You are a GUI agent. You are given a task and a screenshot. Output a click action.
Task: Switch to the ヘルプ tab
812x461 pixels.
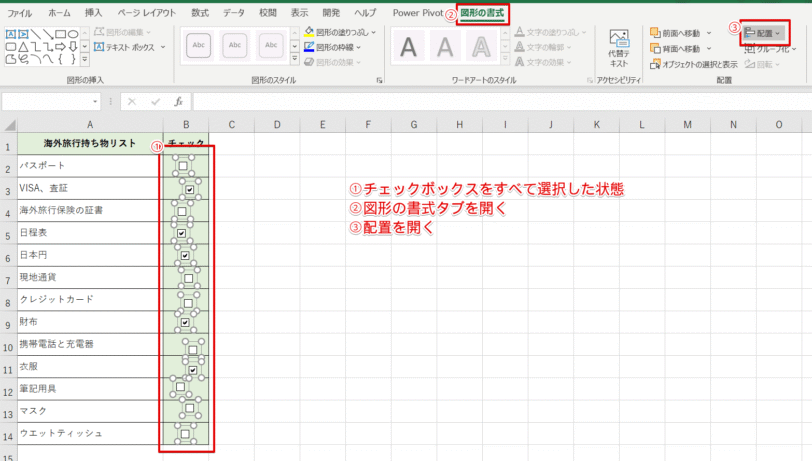(365, 13)
